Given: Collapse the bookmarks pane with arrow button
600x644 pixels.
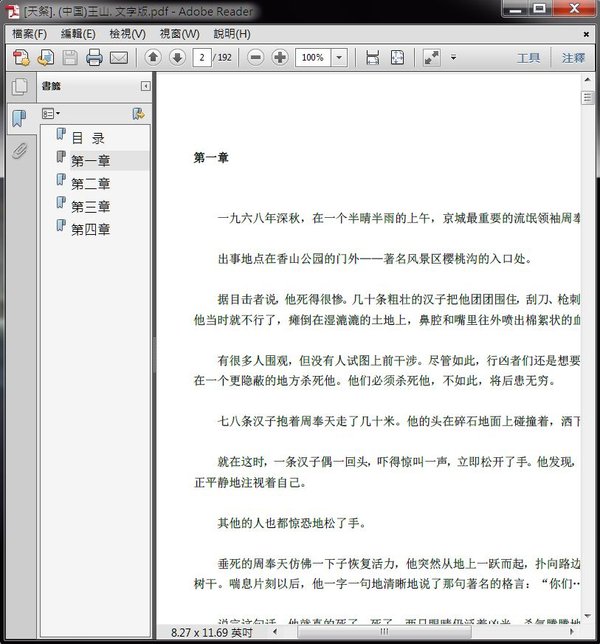Looking at the screenshot, I should click(145, 86).
